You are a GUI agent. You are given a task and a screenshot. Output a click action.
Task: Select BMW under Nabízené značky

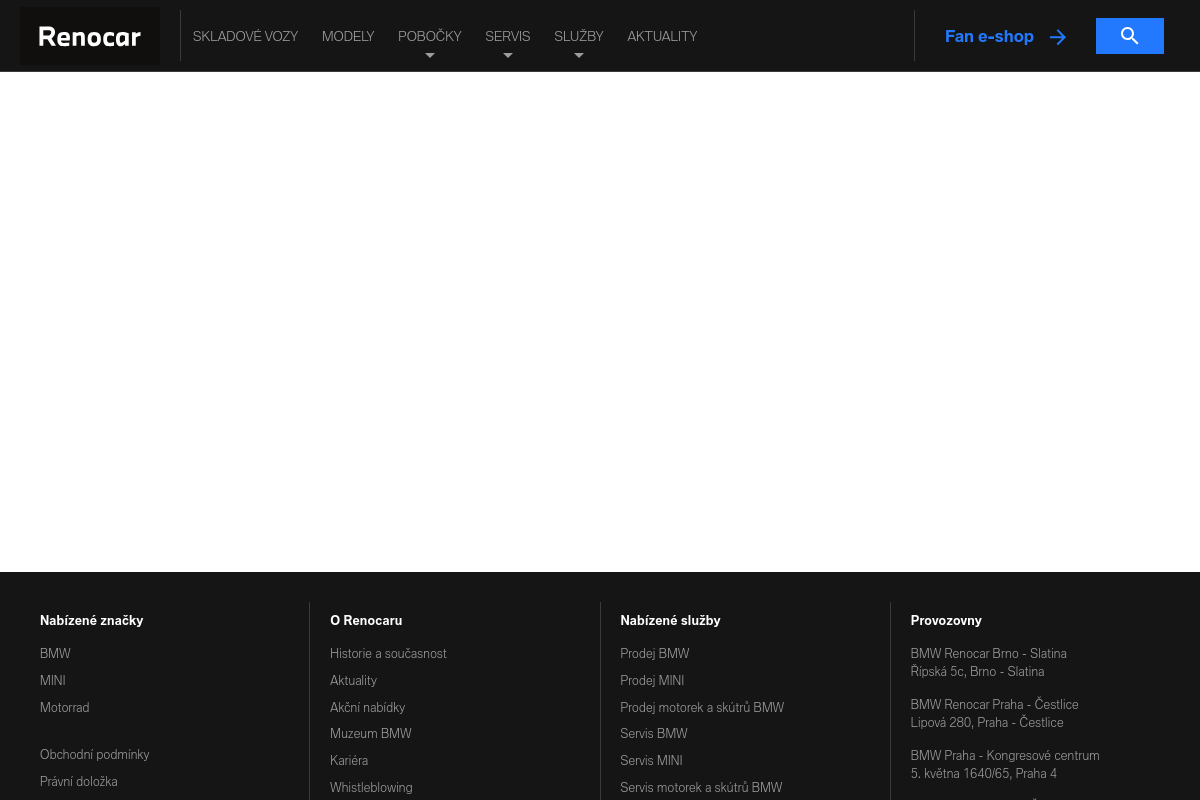pyautogui.click(x=55, y=653)
